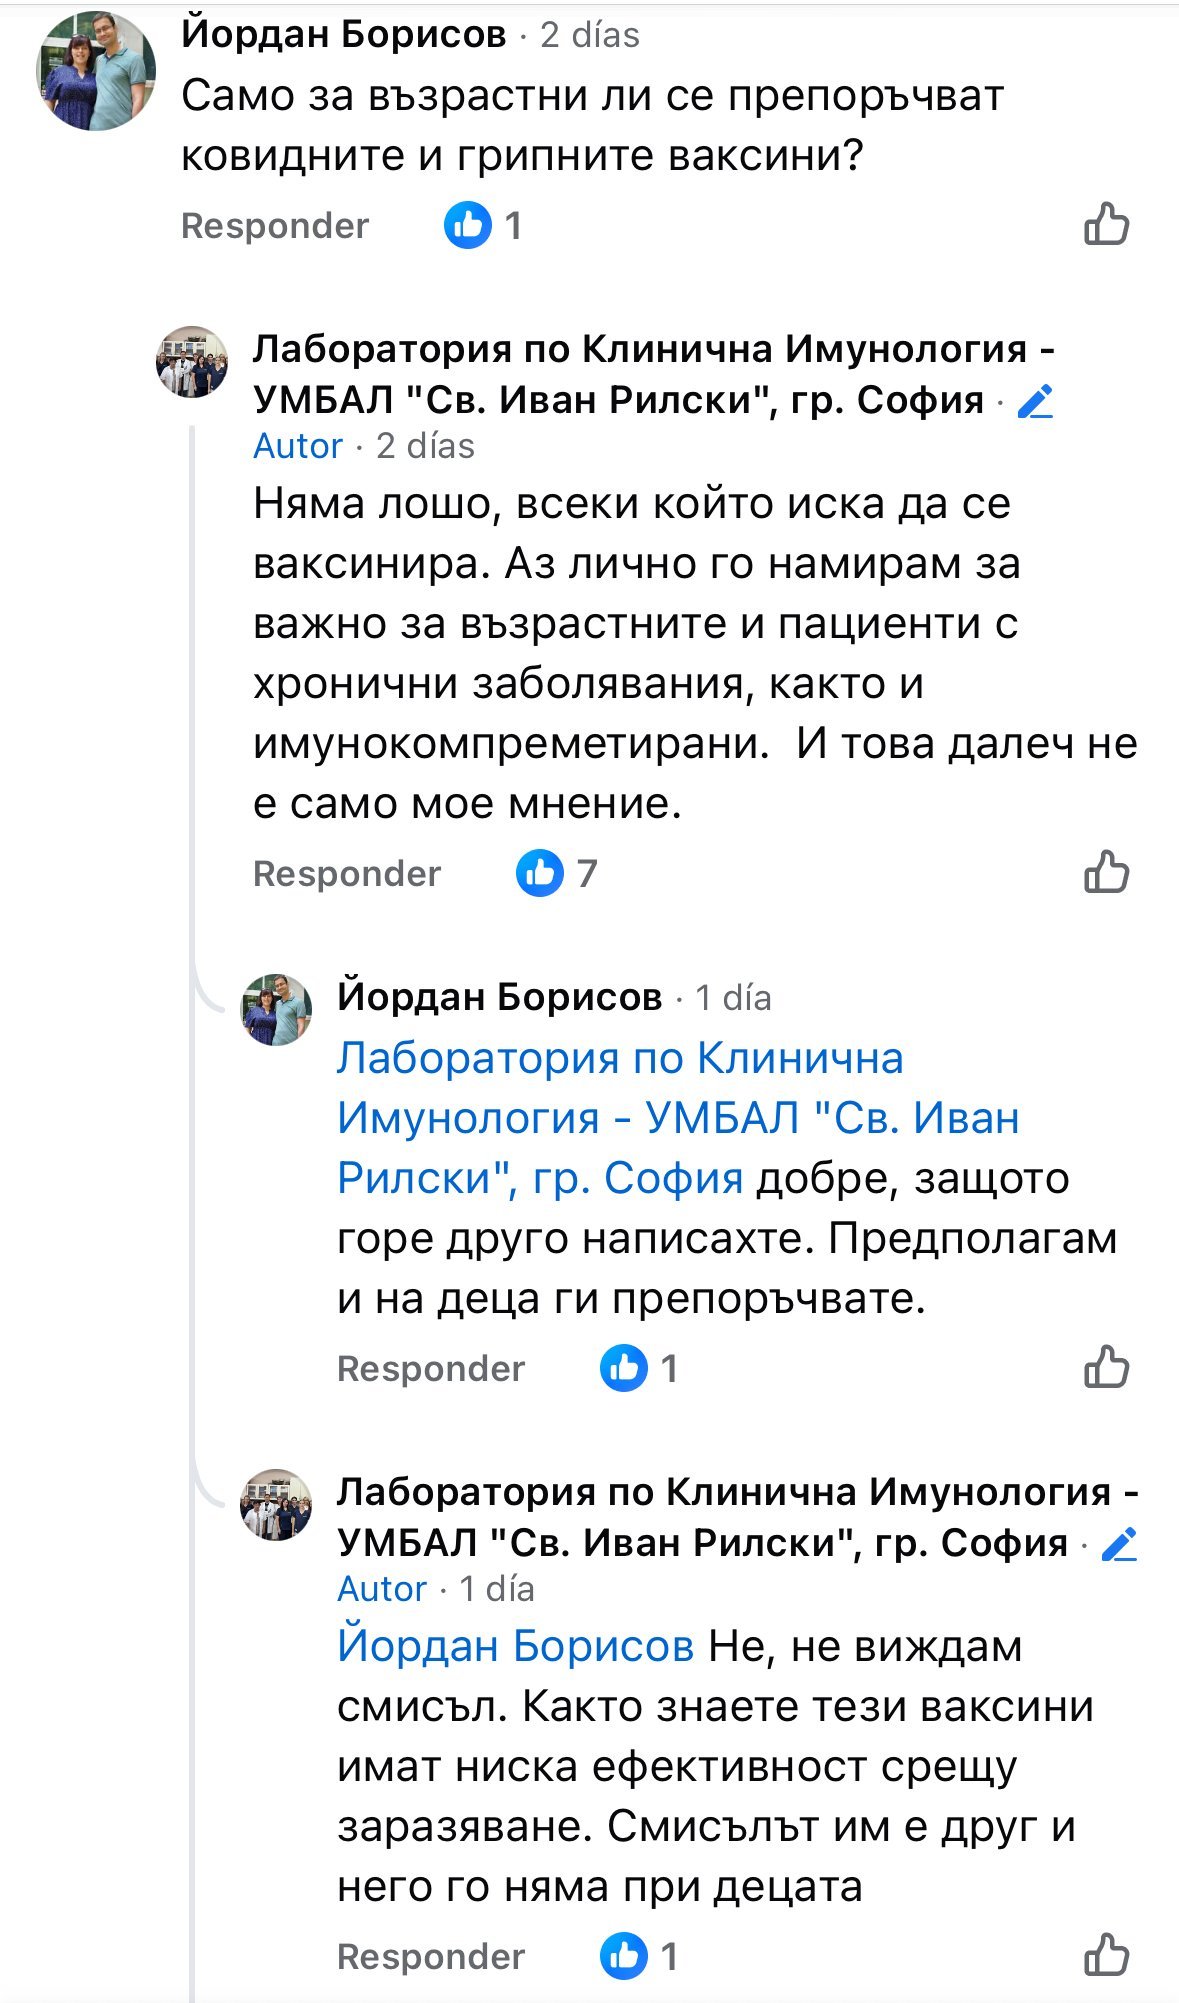Tap Йордан Борисов's avatar on the top comment
The image size is (1179, 2003).
(x=96, y=71)
